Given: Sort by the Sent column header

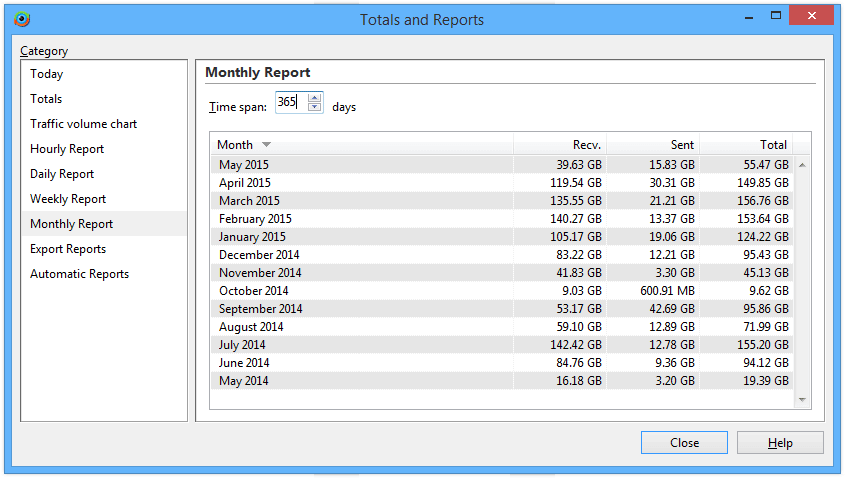Looking at the screenshot, I should (x=653, y=145).
